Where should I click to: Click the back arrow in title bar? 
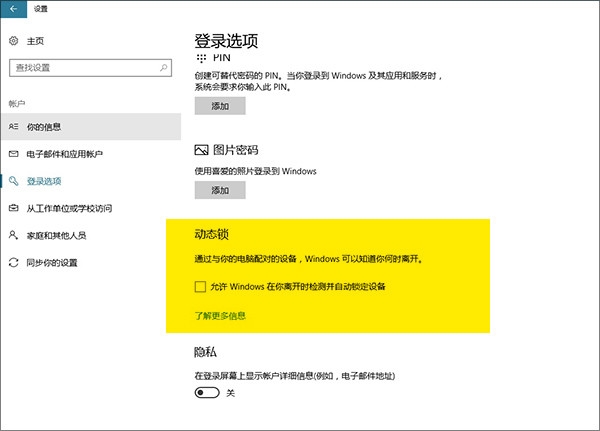tap(12, 9)
